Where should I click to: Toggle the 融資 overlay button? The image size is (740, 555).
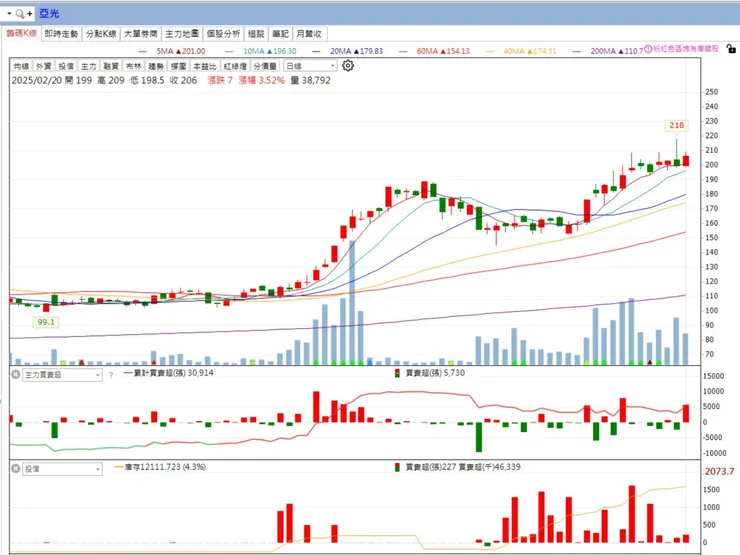tap(111, 66)
